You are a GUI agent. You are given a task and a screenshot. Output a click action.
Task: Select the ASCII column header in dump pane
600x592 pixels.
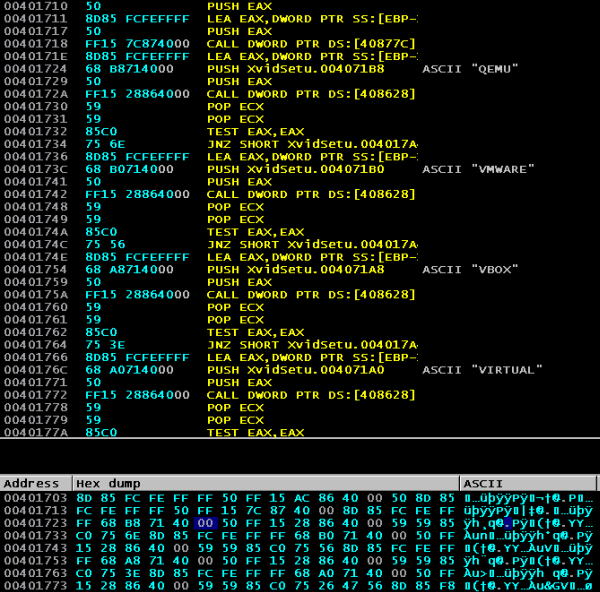[528, 484]
